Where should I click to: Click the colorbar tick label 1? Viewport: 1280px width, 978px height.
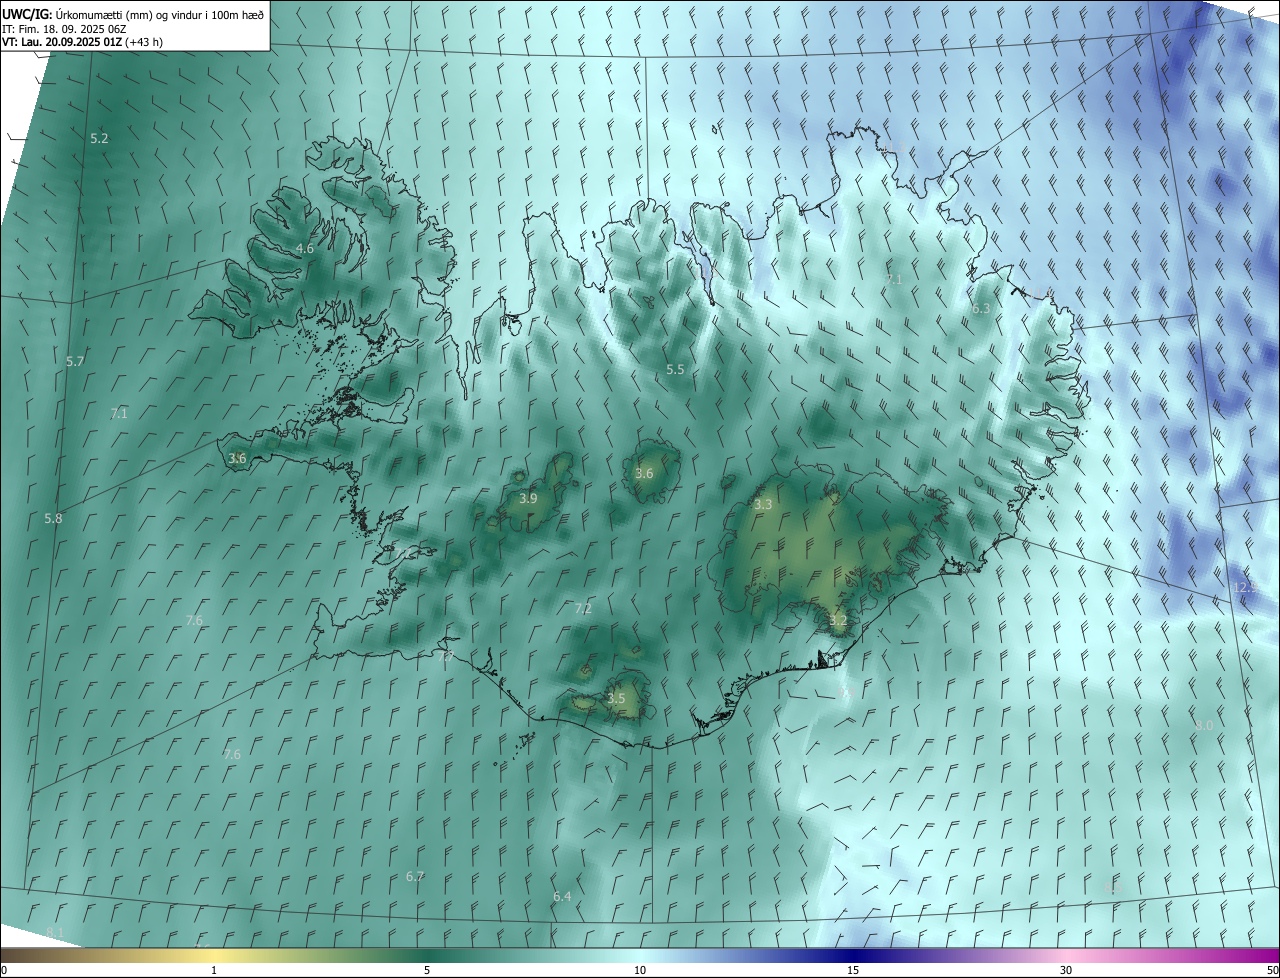[x=214, y=970]
